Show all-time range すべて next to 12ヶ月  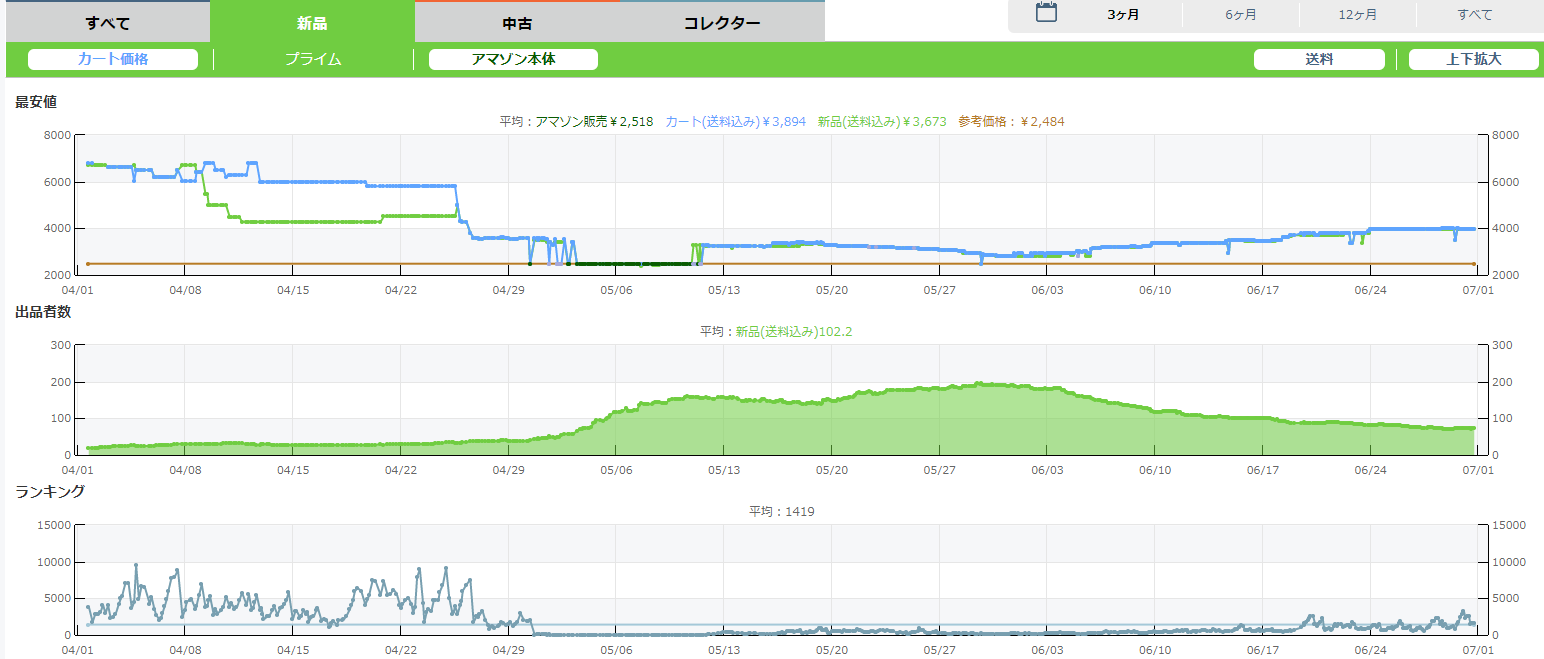click(1474, 15)
